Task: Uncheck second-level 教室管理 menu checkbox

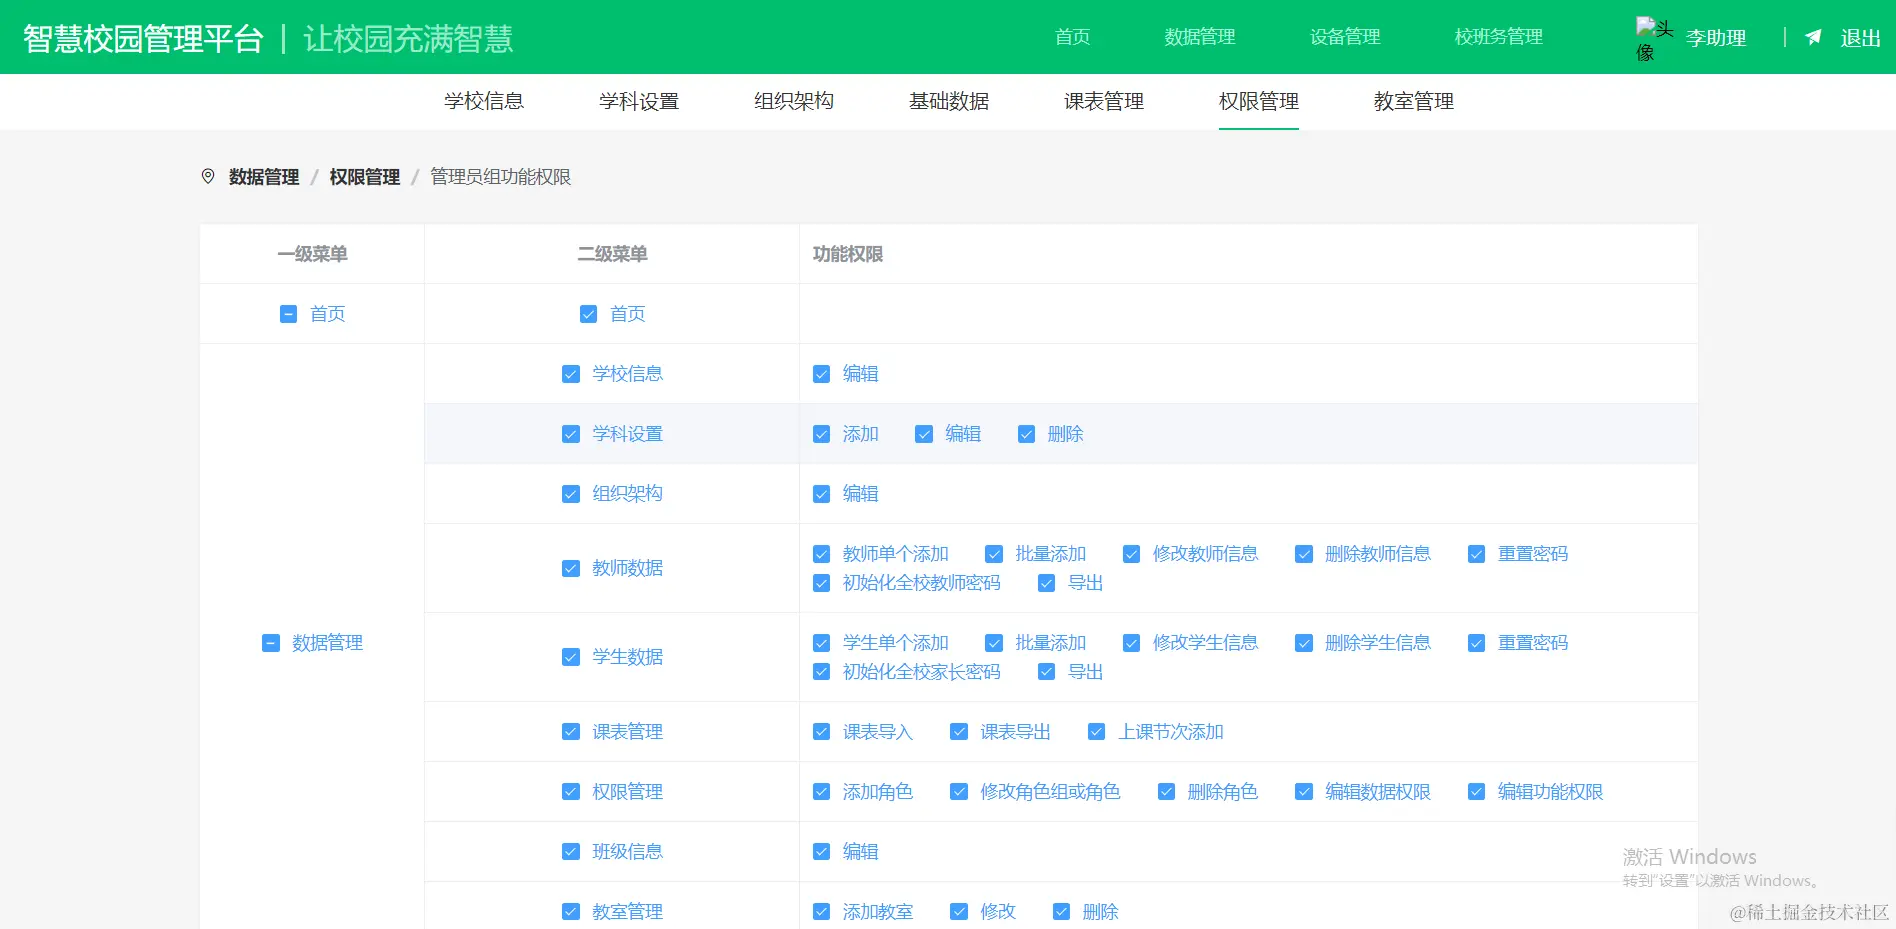Action: tap(570, 912)
